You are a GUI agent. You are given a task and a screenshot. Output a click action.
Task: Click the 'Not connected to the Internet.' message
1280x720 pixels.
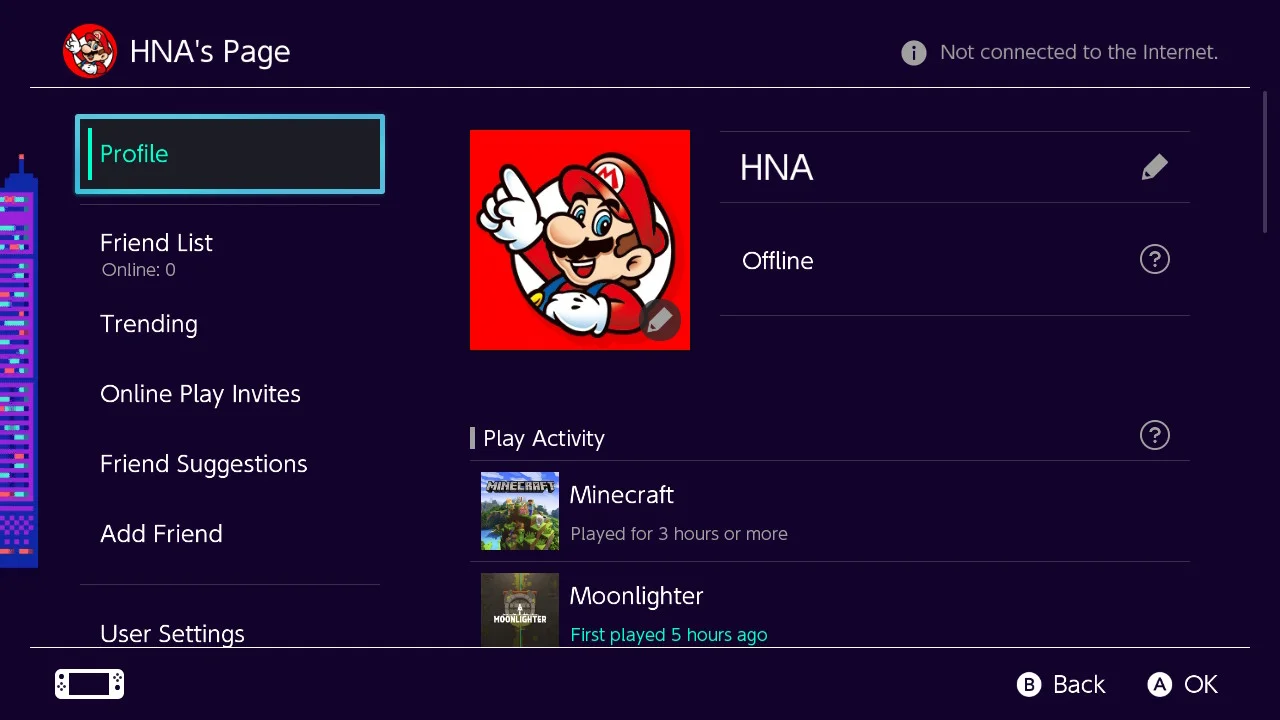tap(1079, 53)
